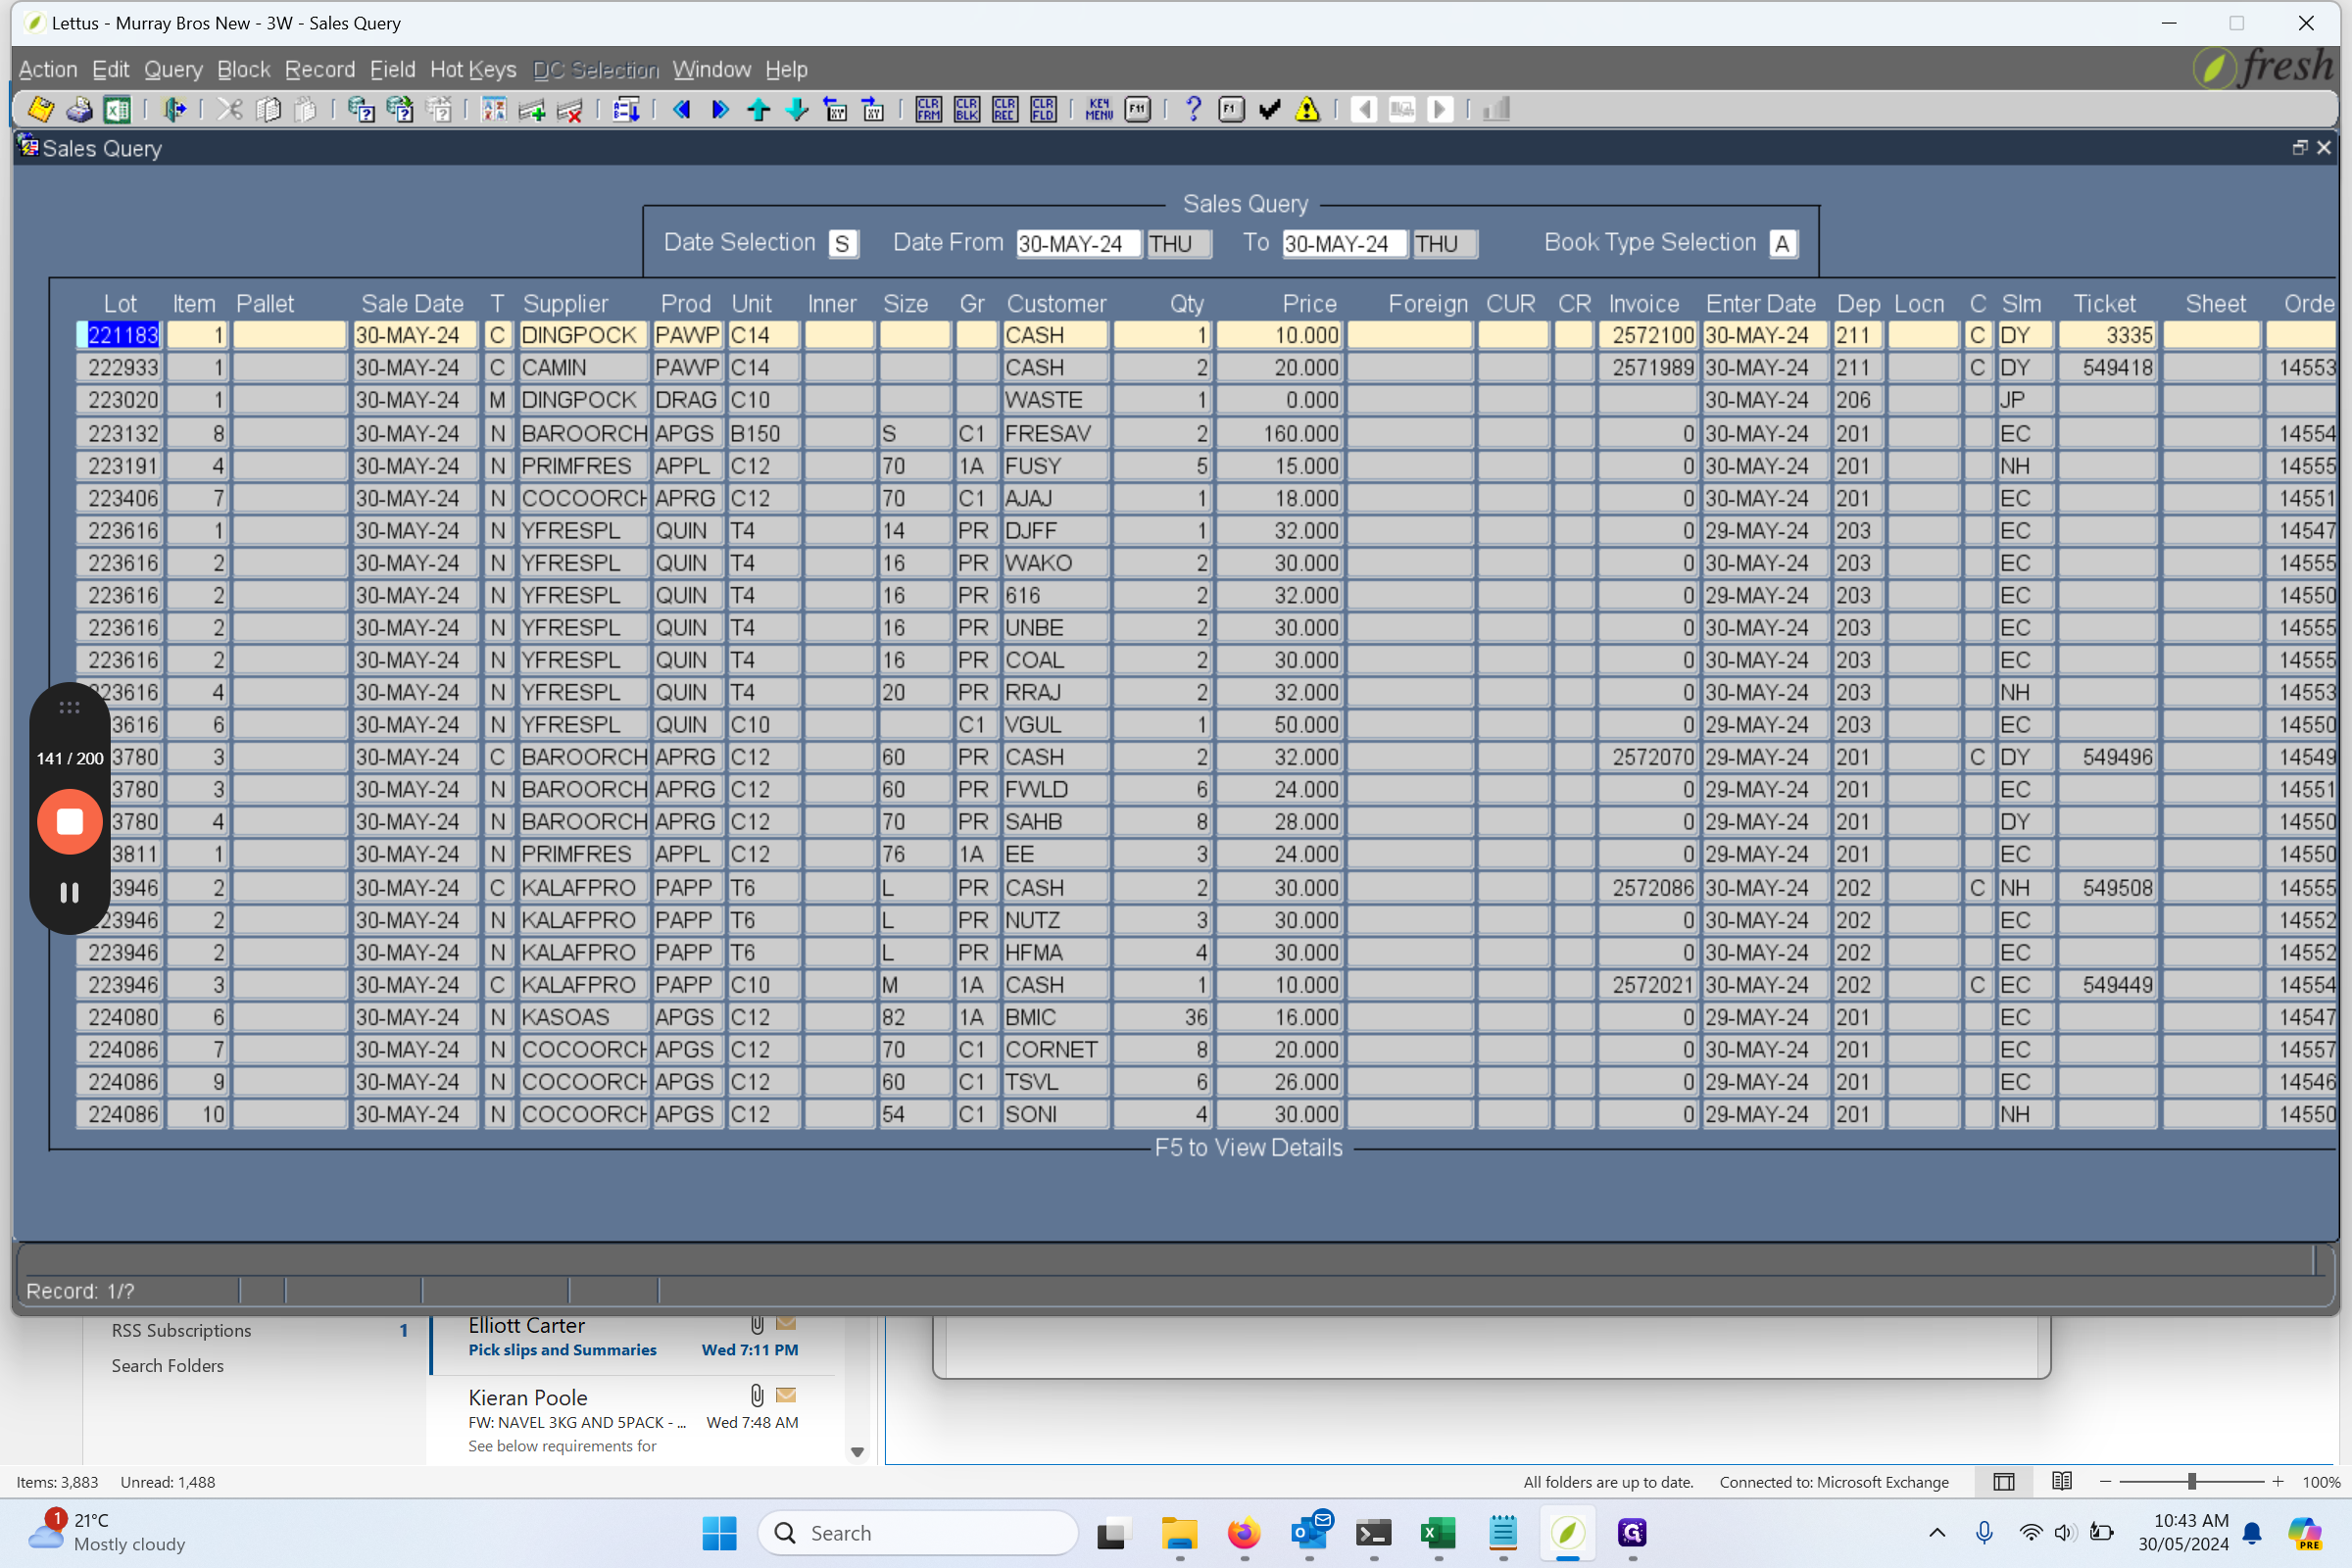Click the Copy toolbar icon
Image resolution: width=2352 pixels, height=1568 pixels.
pyautogui.click(x=268, y=109)
